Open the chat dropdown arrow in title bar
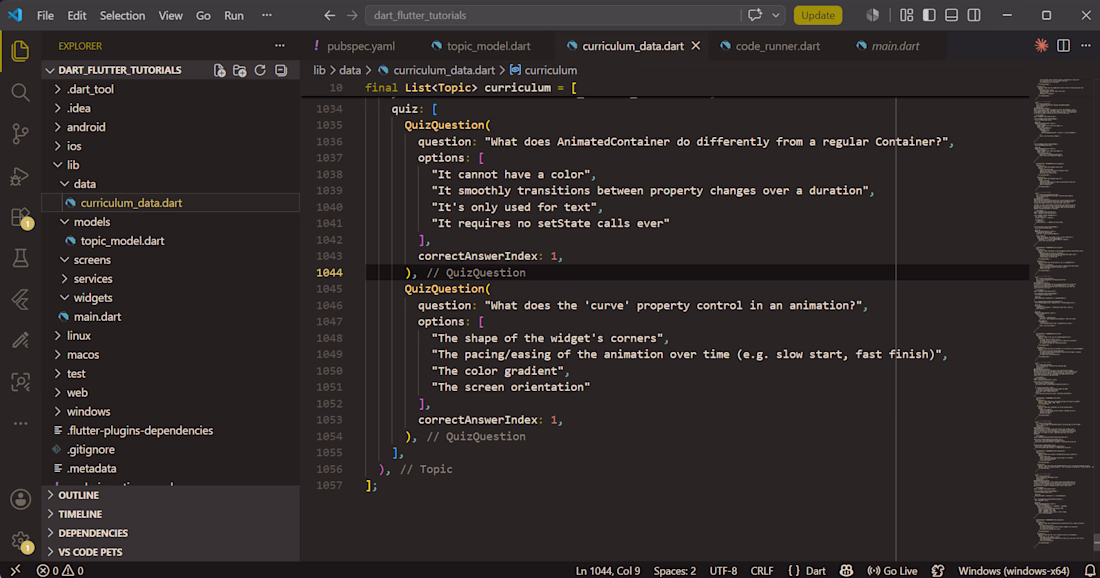 [775, 15]
